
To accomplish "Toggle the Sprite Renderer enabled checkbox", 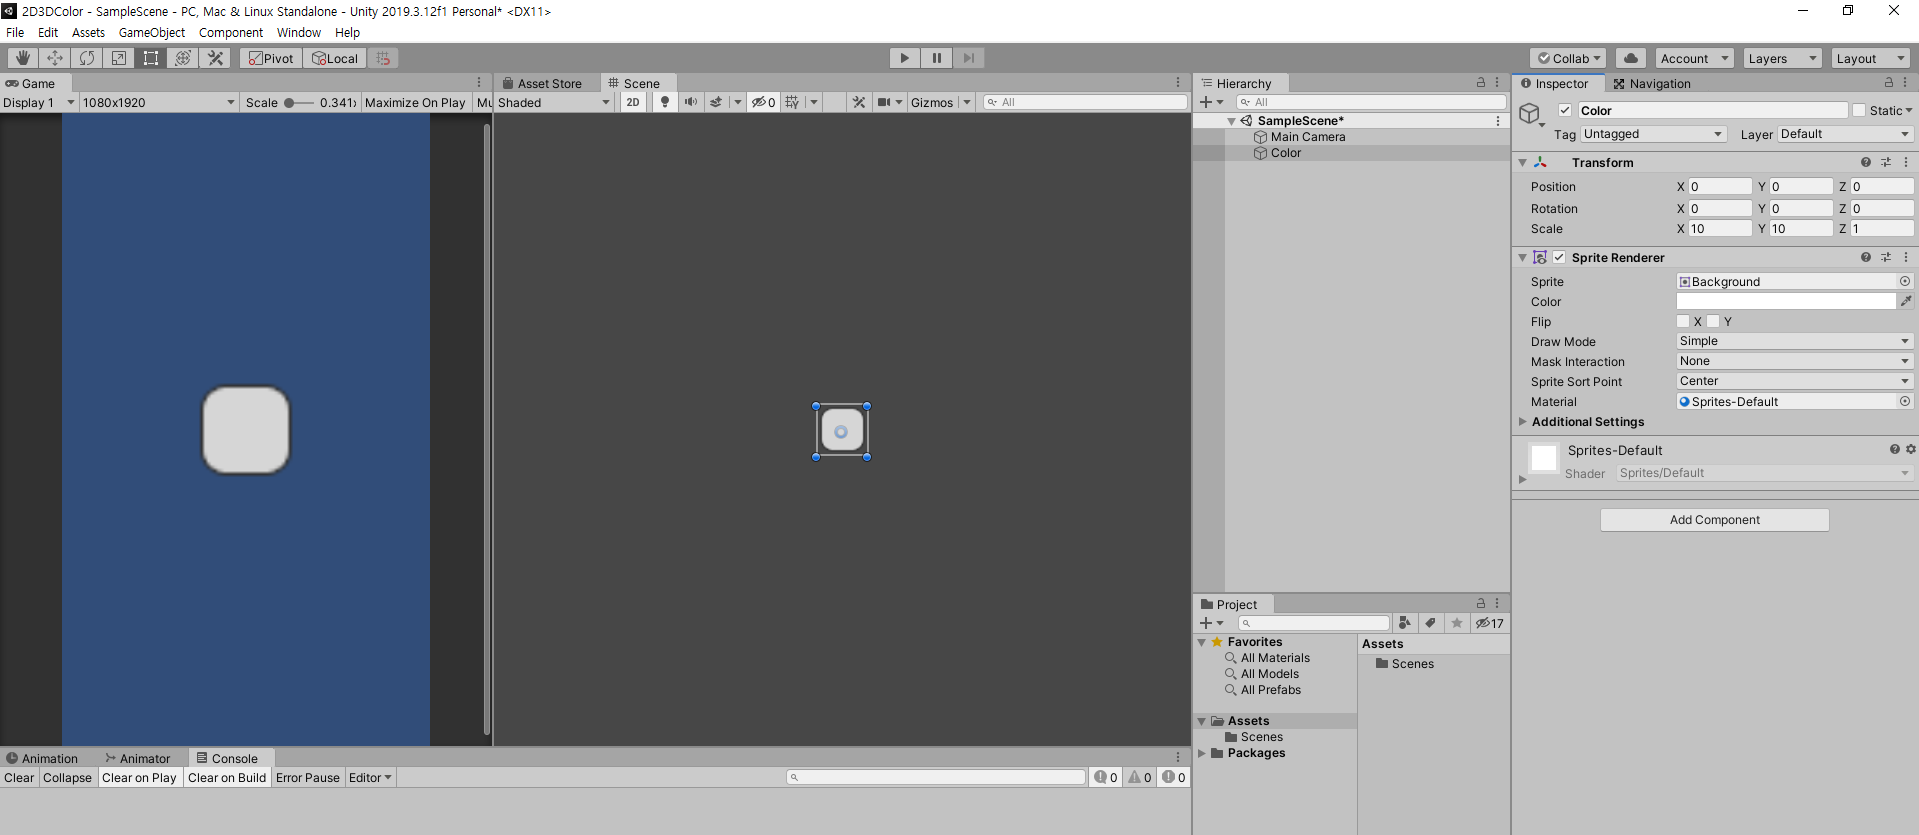I will 1559,257.
